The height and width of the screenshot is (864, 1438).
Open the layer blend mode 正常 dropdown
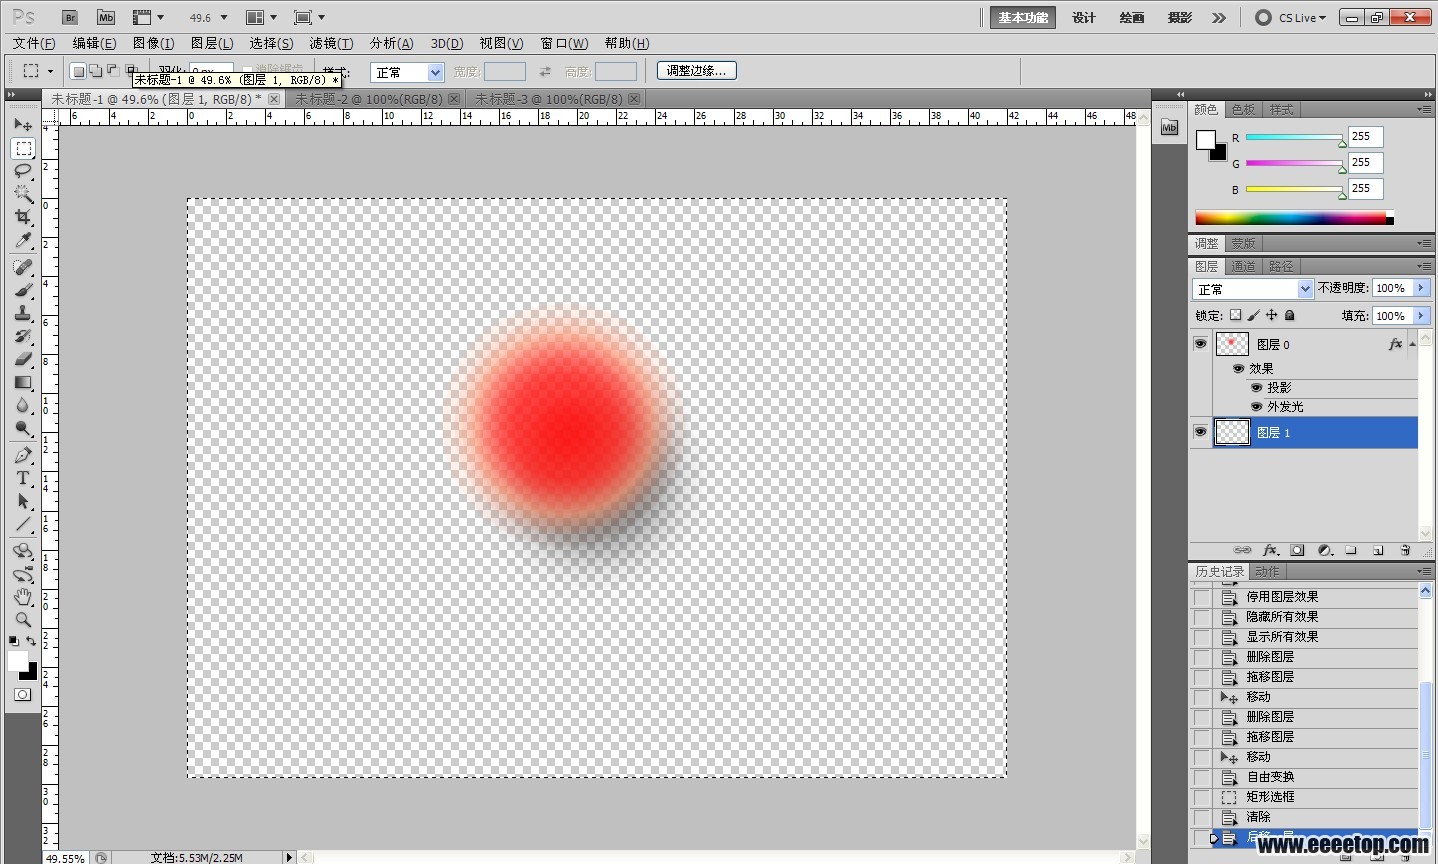click(x=1252, y=289)
